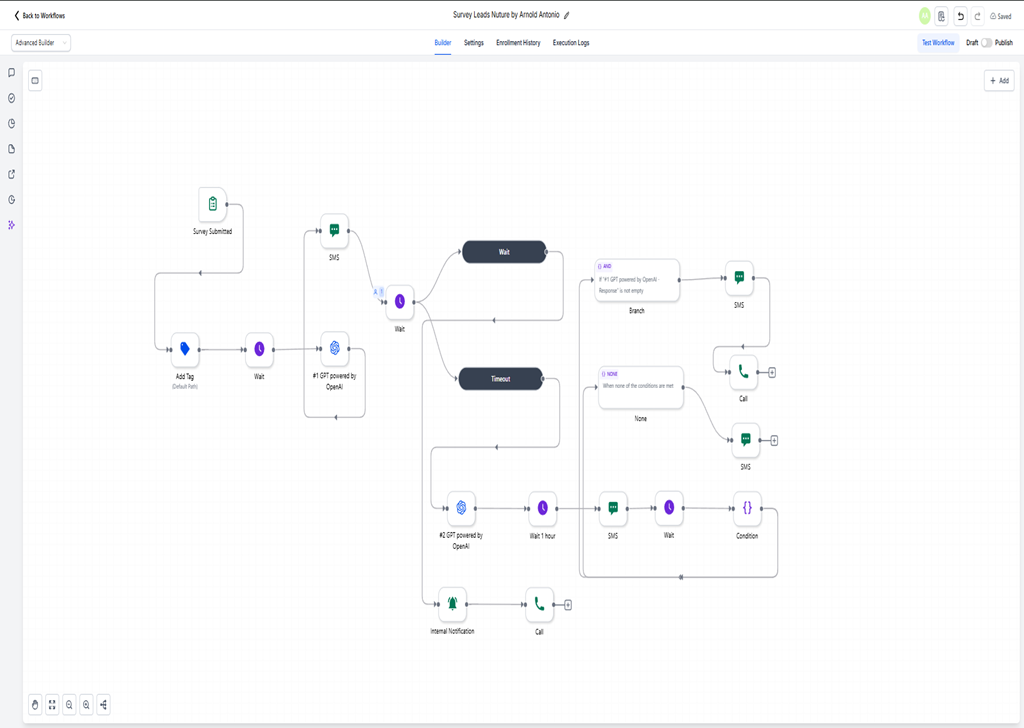Open the history clock icon in sidebar
This screenshot has height=728, width=1024.
point(11,200)
